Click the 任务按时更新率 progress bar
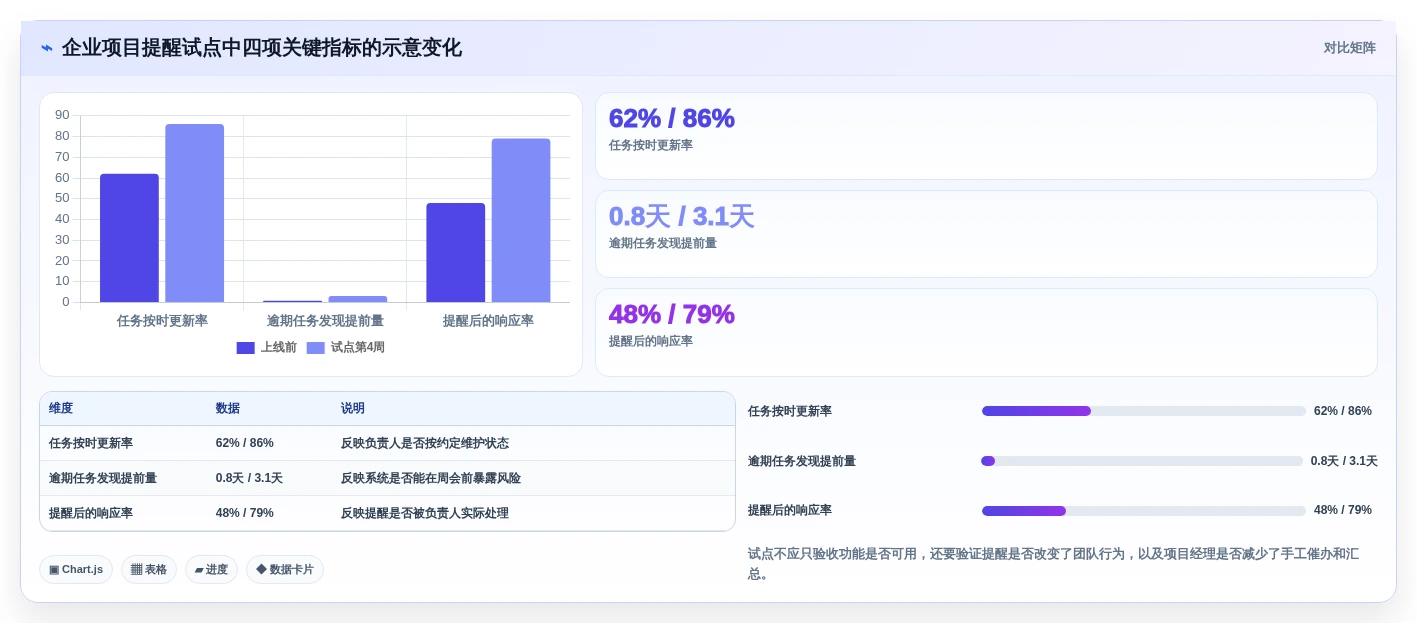Screen dimensions: 1417x623 coord(1143,411)
